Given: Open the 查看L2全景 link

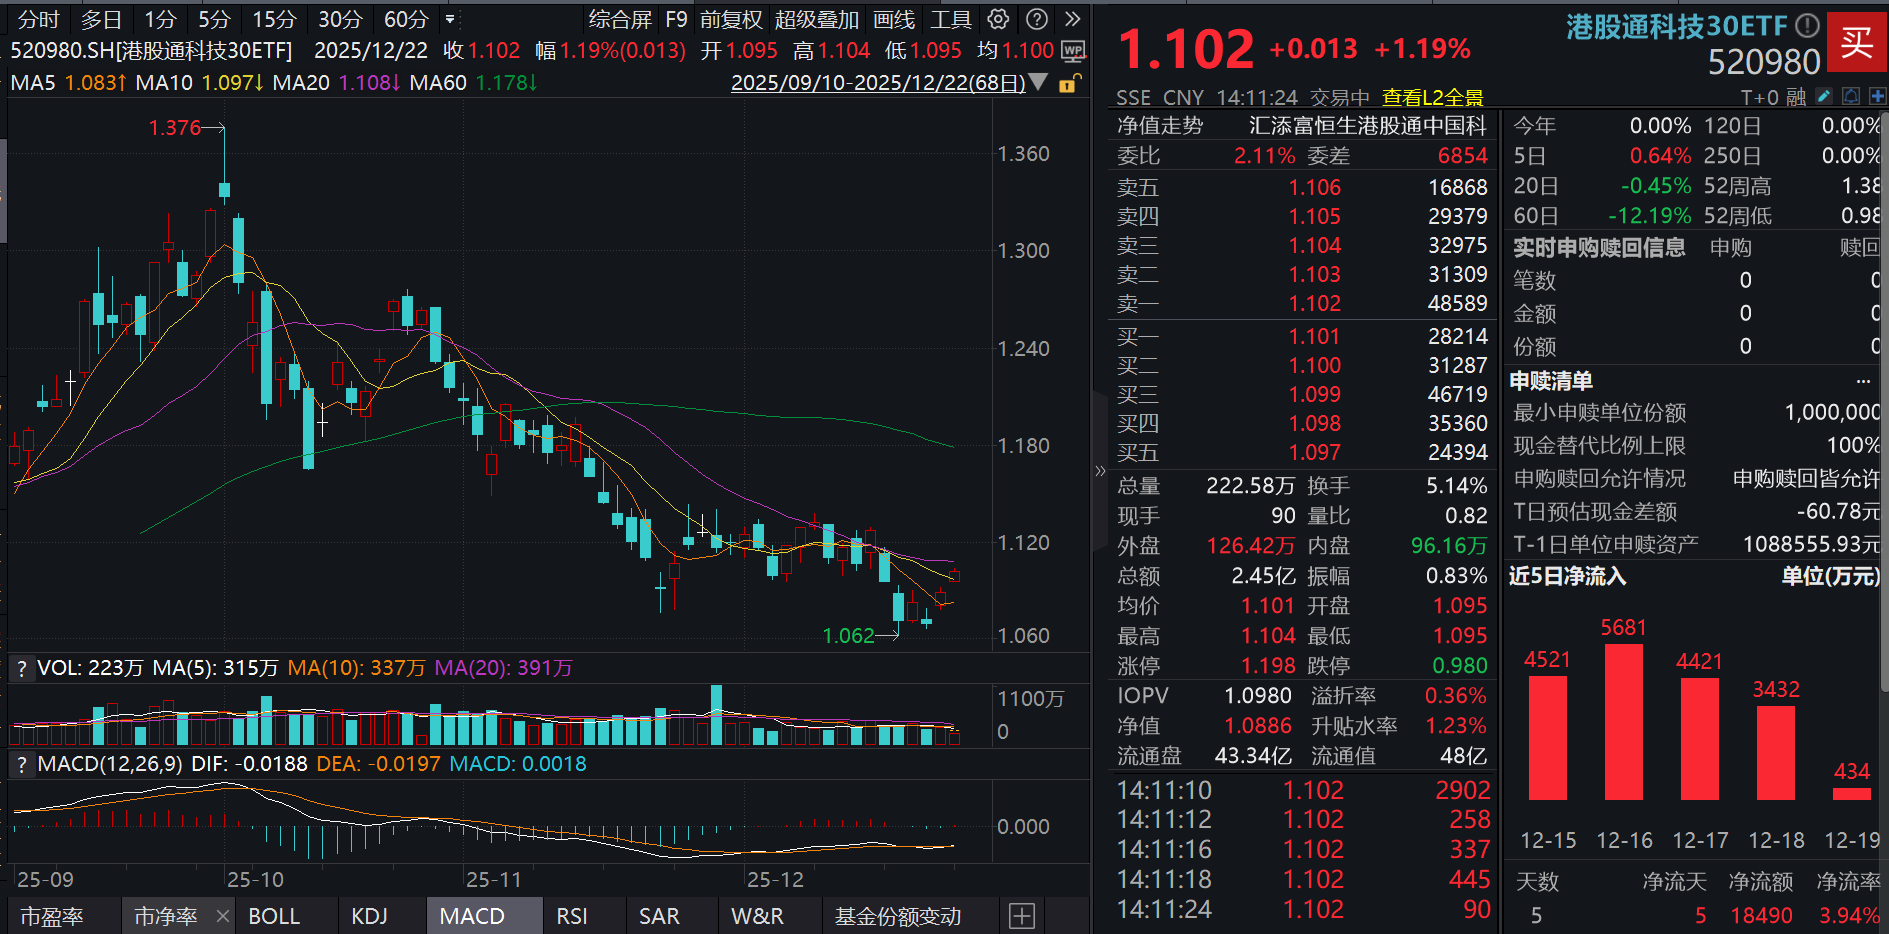Looking at the screenshot, I should pyautogui.click(x=1433, y=97).
